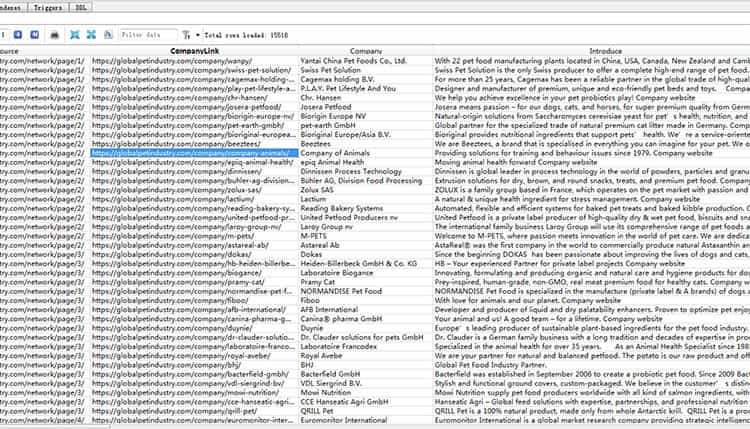The image size is (750, 429).
Task: Click the document icon left of filter box
Action: [108, 35]
